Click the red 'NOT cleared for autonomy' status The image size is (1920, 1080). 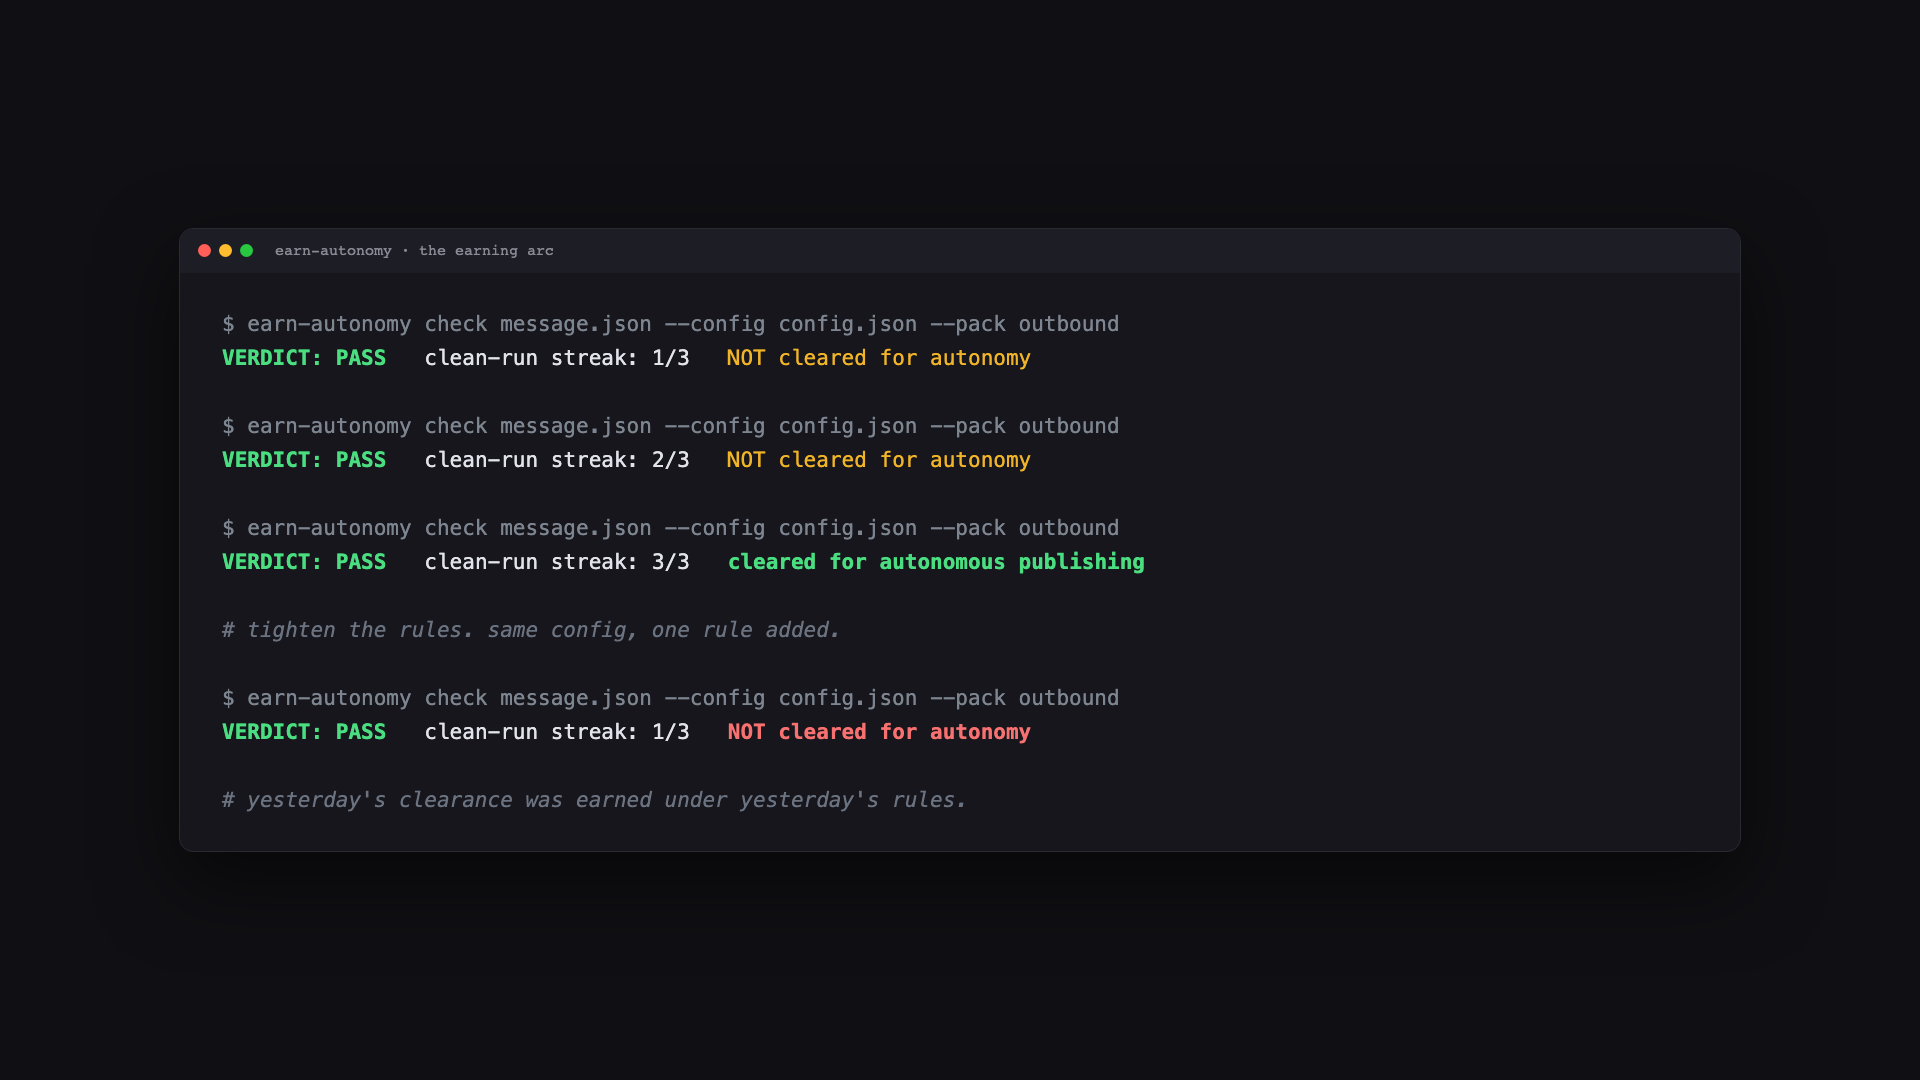(x=878, y=732)
